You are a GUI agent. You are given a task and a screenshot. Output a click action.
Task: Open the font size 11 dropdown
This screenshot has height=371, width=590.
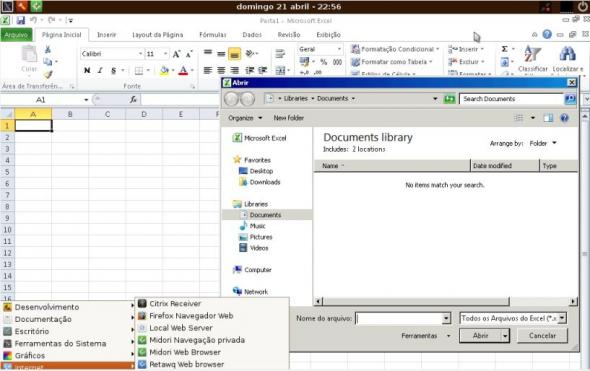point(165,54)
